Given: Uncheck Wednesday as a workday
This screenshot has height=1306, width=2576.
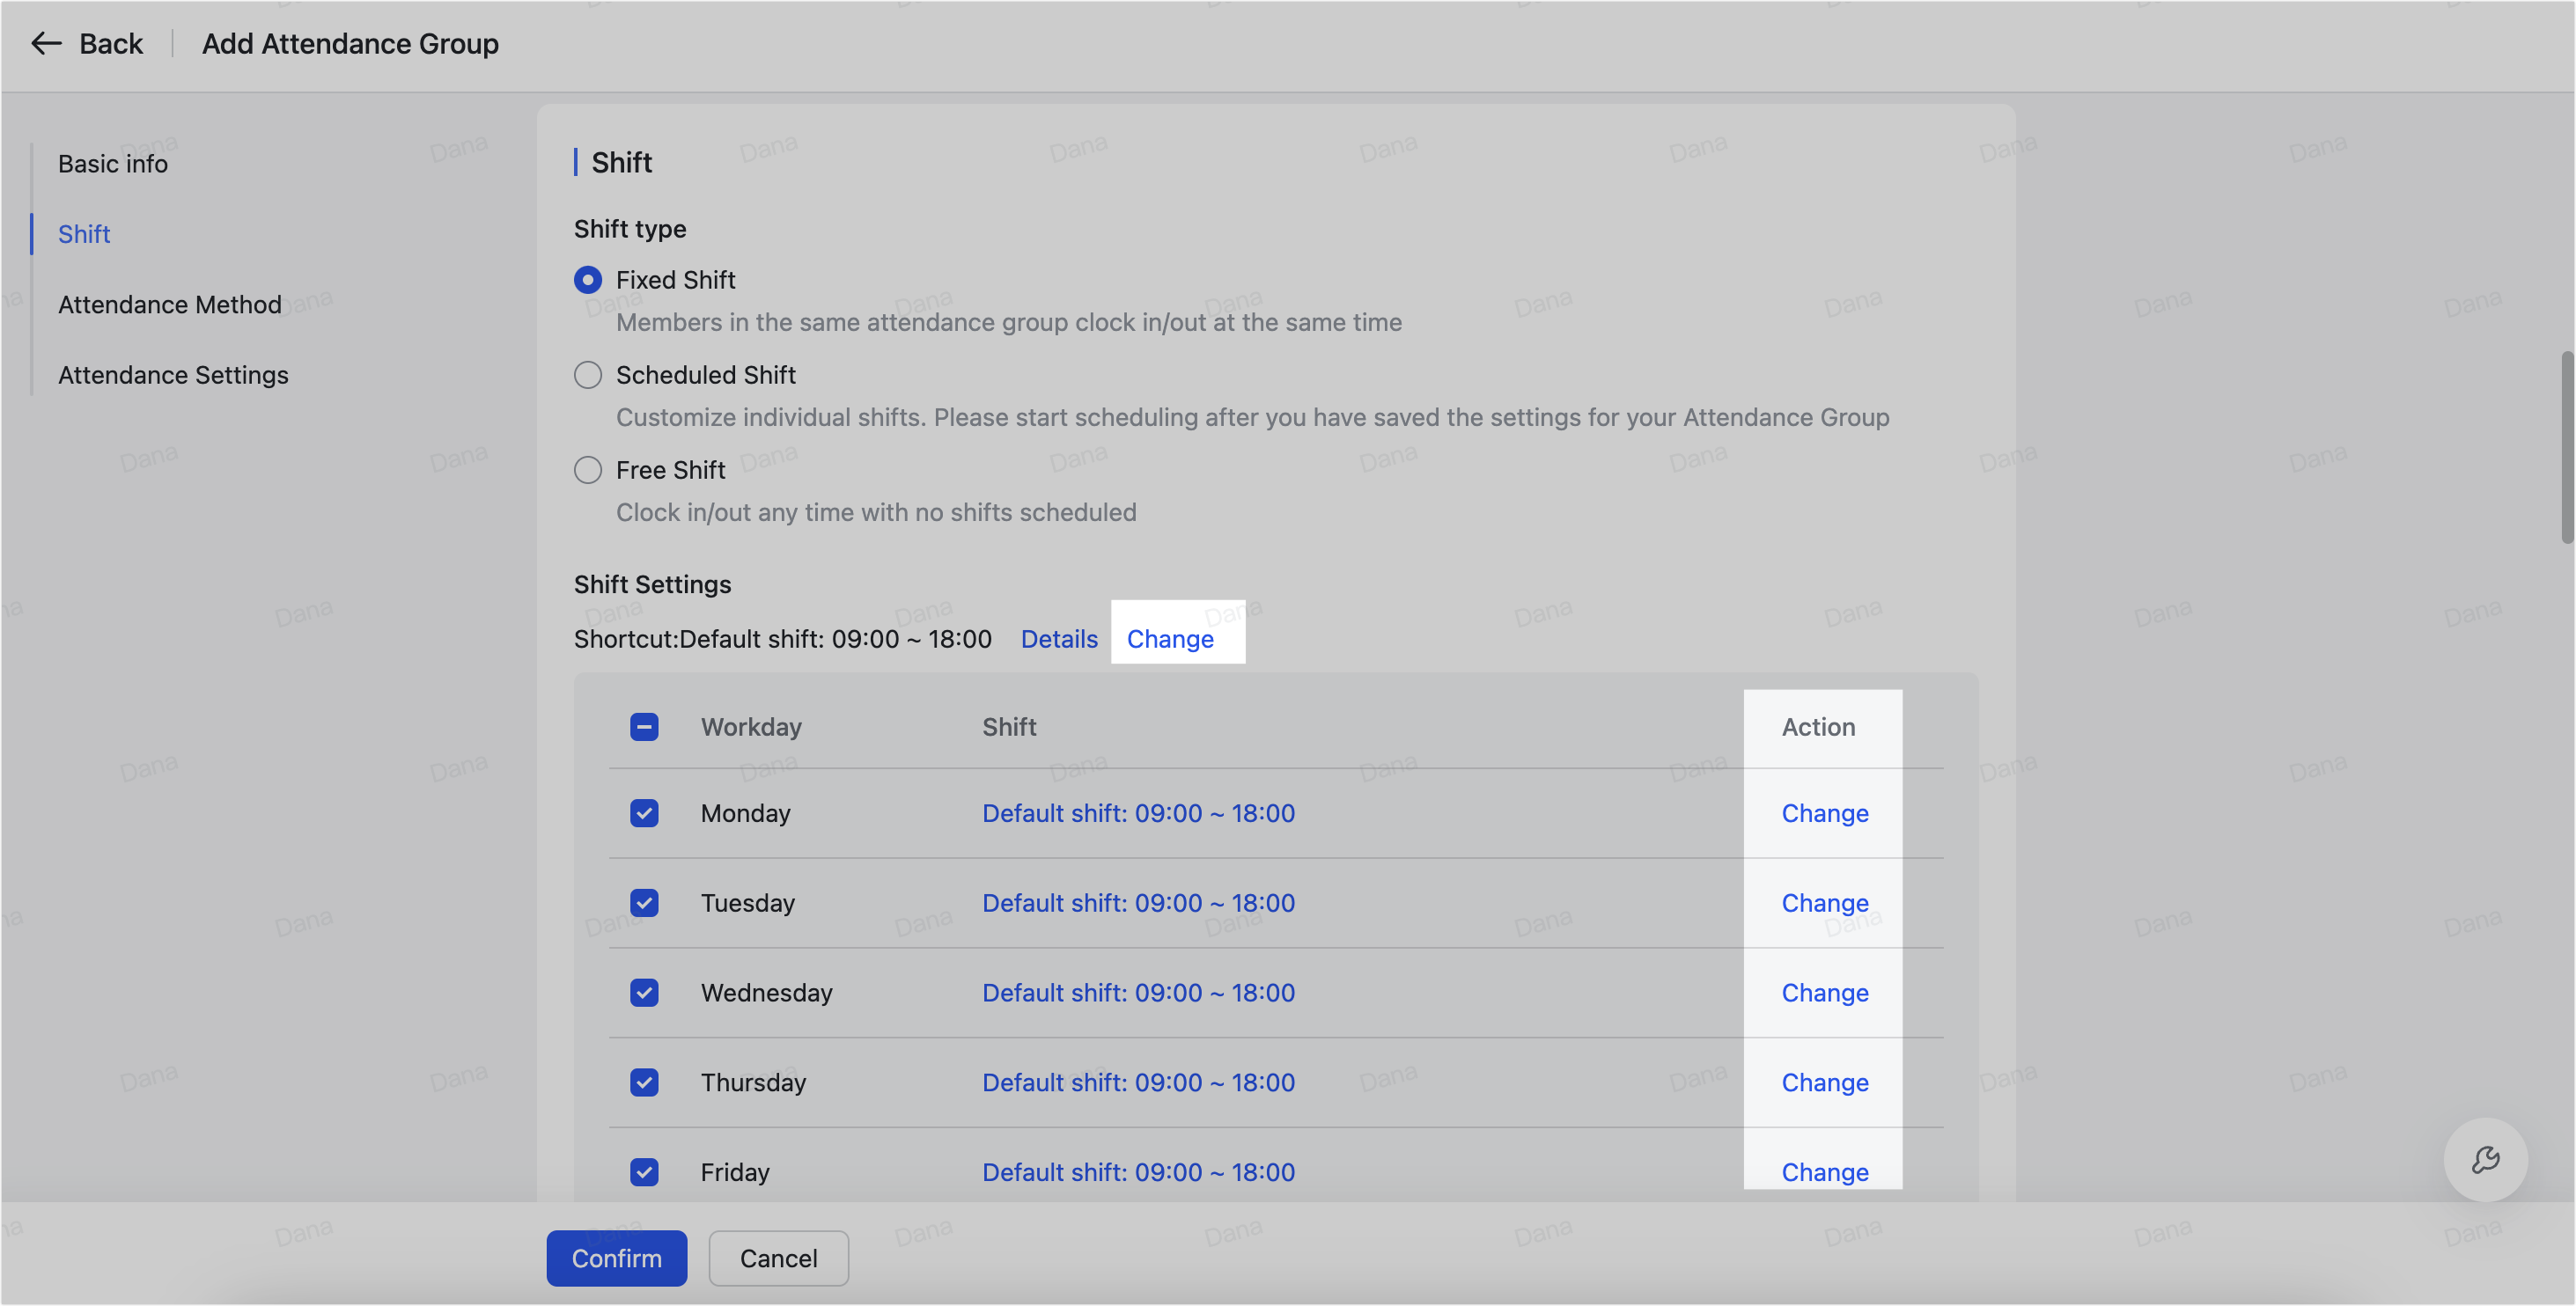Looking at the screenshot, I should pyautogui.click(x=644, y=992).
